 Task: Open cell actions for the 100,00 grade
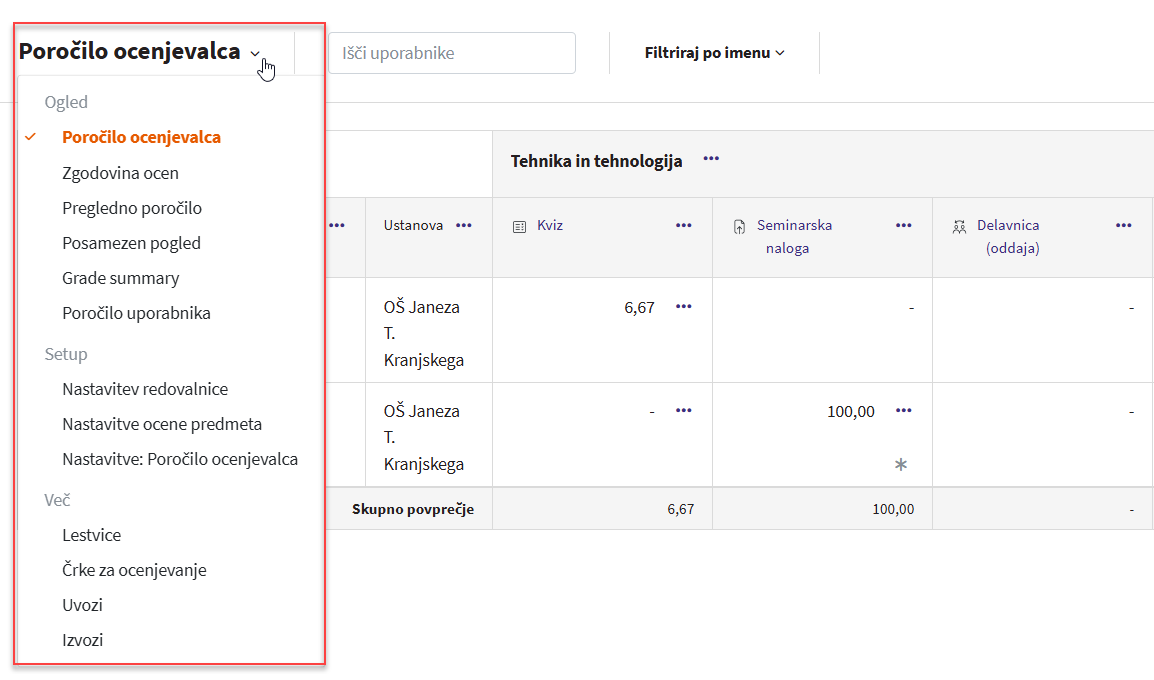[x=904, y=410]
